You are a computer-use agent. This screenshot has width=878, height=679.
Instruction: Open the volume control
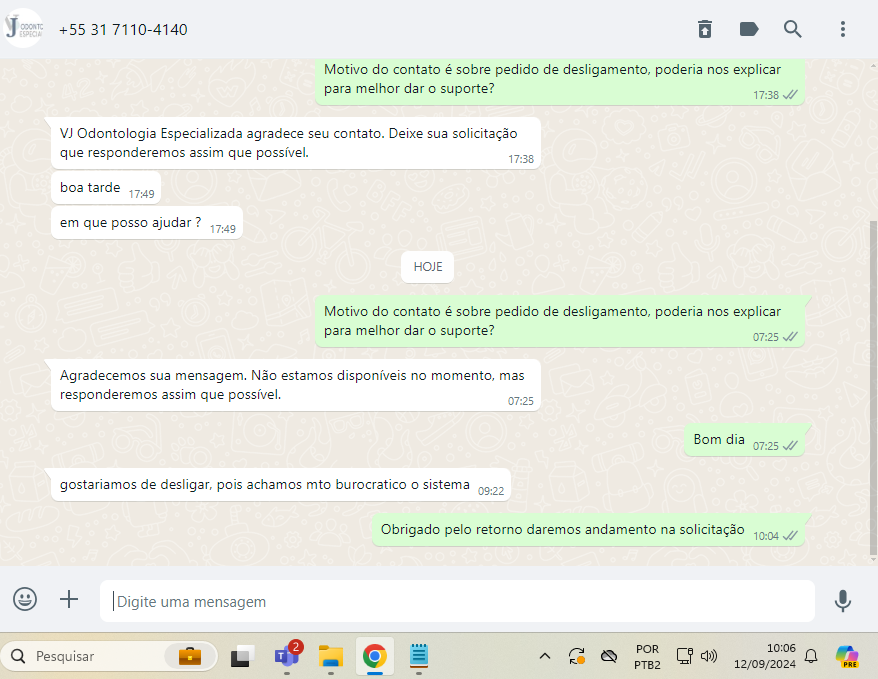[709, 655]
